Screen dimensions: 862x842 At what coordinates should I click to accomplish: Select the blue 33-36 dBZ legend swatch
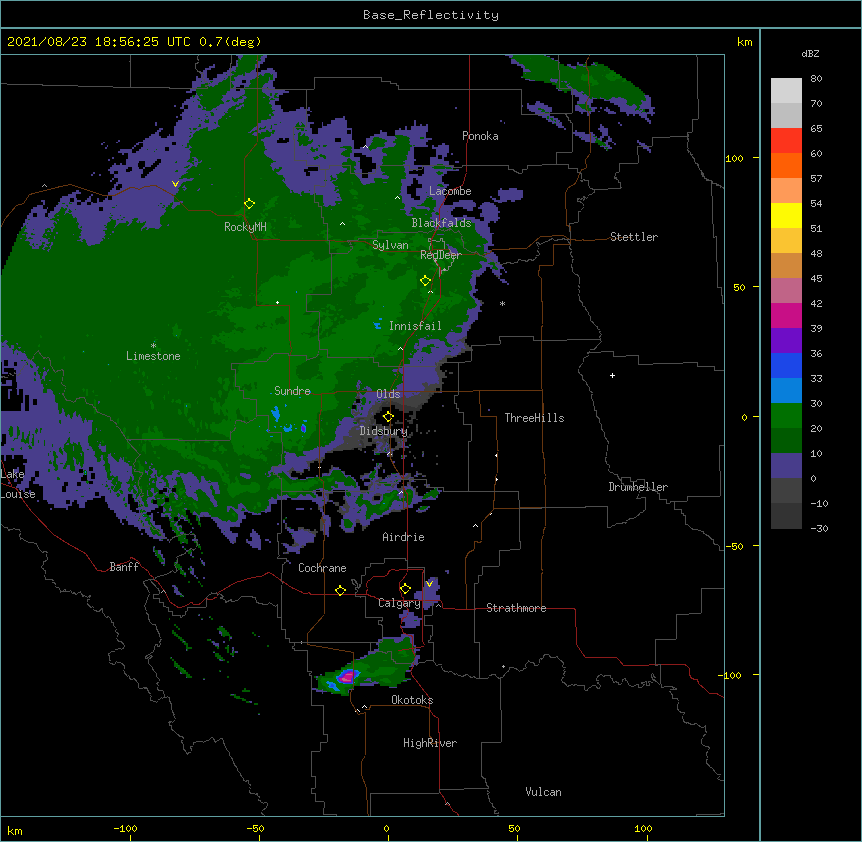point(786,365)
